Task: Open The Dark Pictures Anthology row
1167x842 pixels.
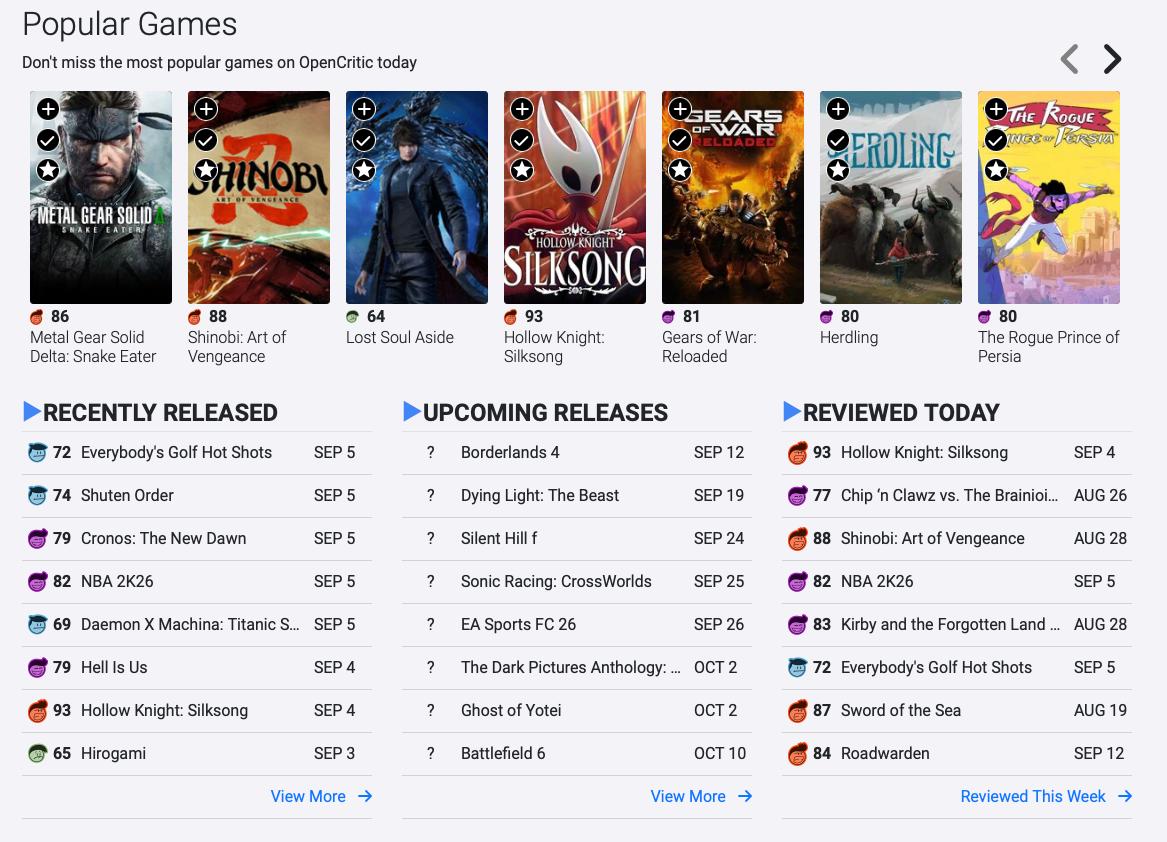Action: [x=577, y=668]
